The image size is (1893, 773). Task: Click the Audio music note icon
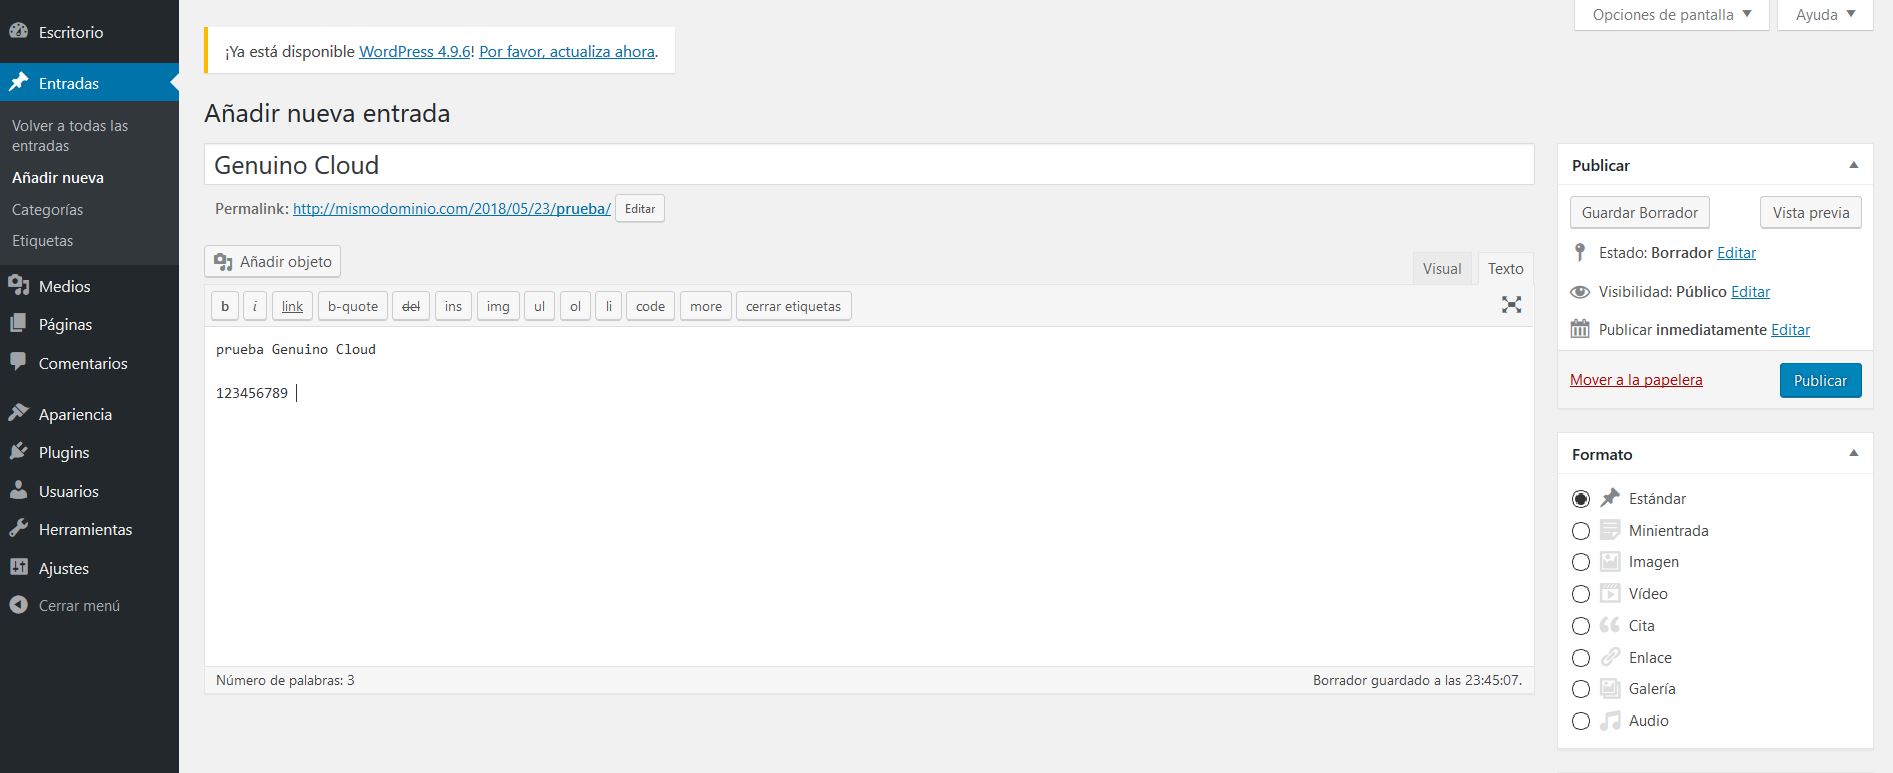(1610, 720)
